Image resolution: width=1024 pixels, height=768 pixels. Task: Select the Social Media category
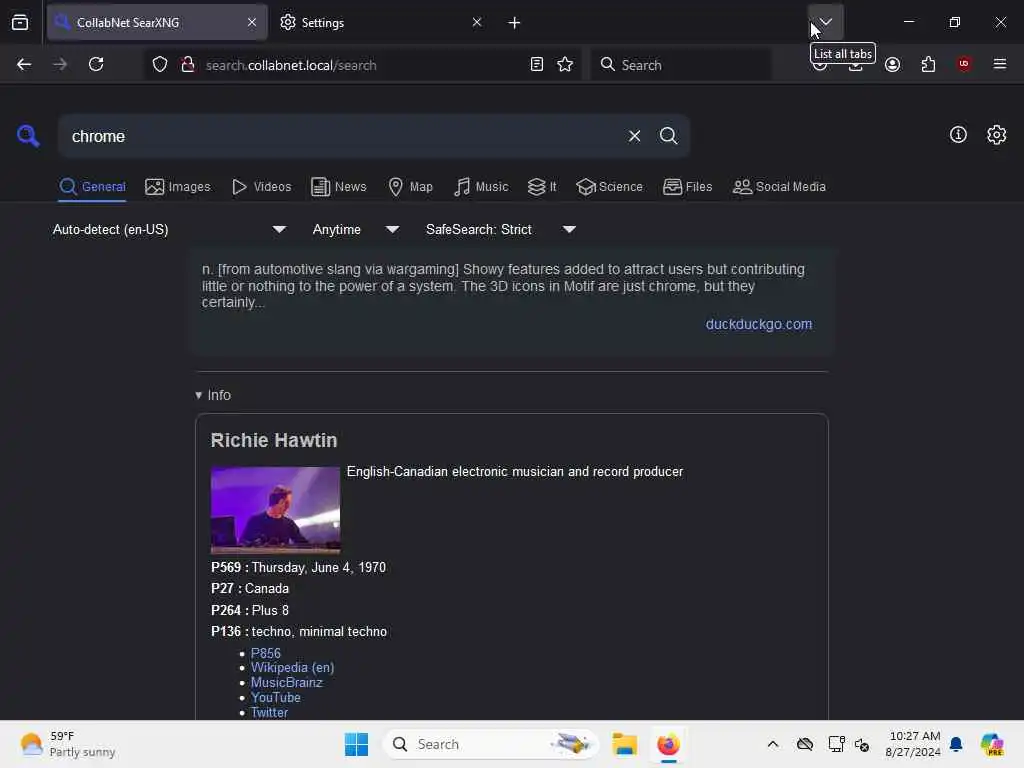coord(779,187)
